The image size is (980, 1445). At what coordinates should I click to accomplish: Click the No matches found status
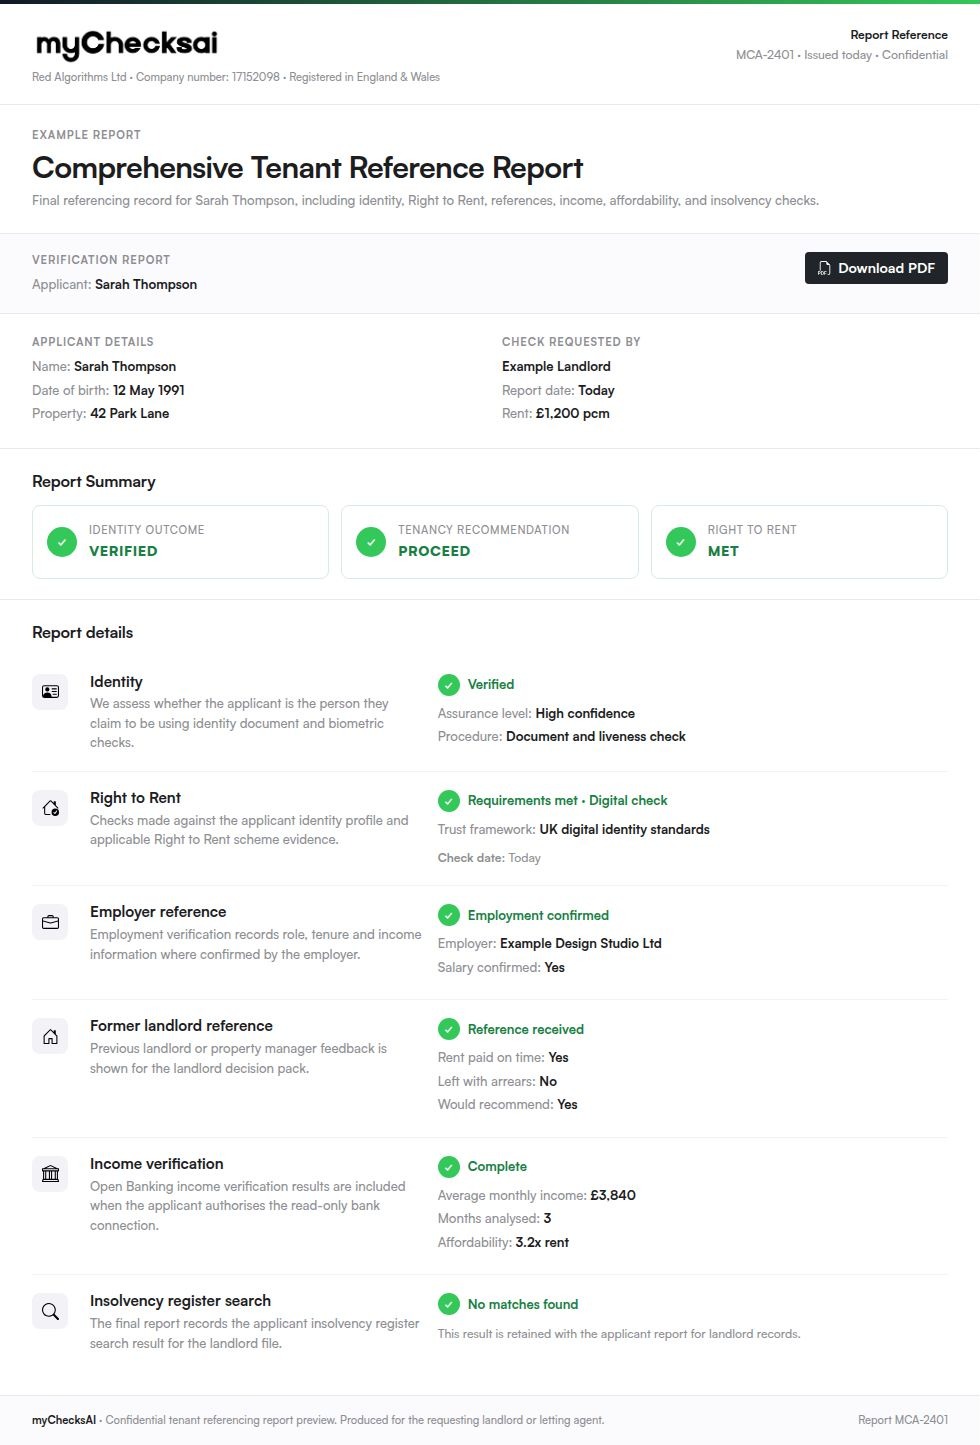pyautogui.click(x=523, y=1305)
